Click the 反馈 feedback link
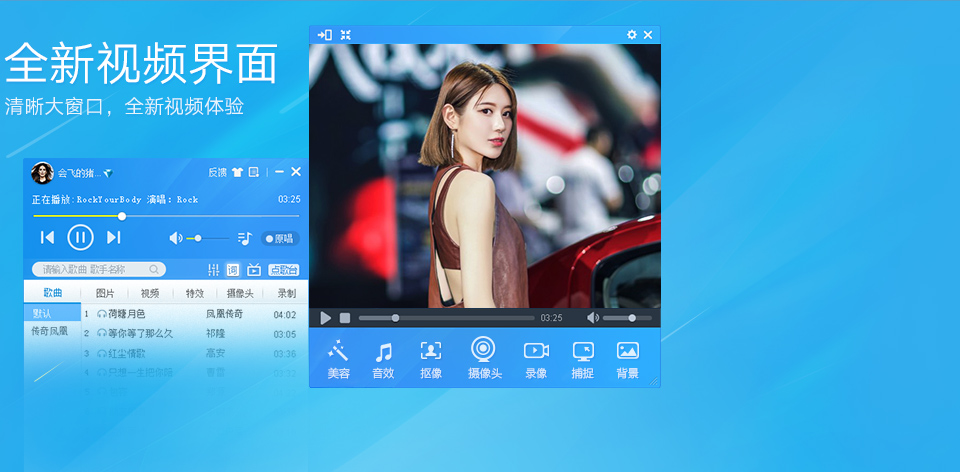This screenshot has width=960, height=472. (217, 172)
